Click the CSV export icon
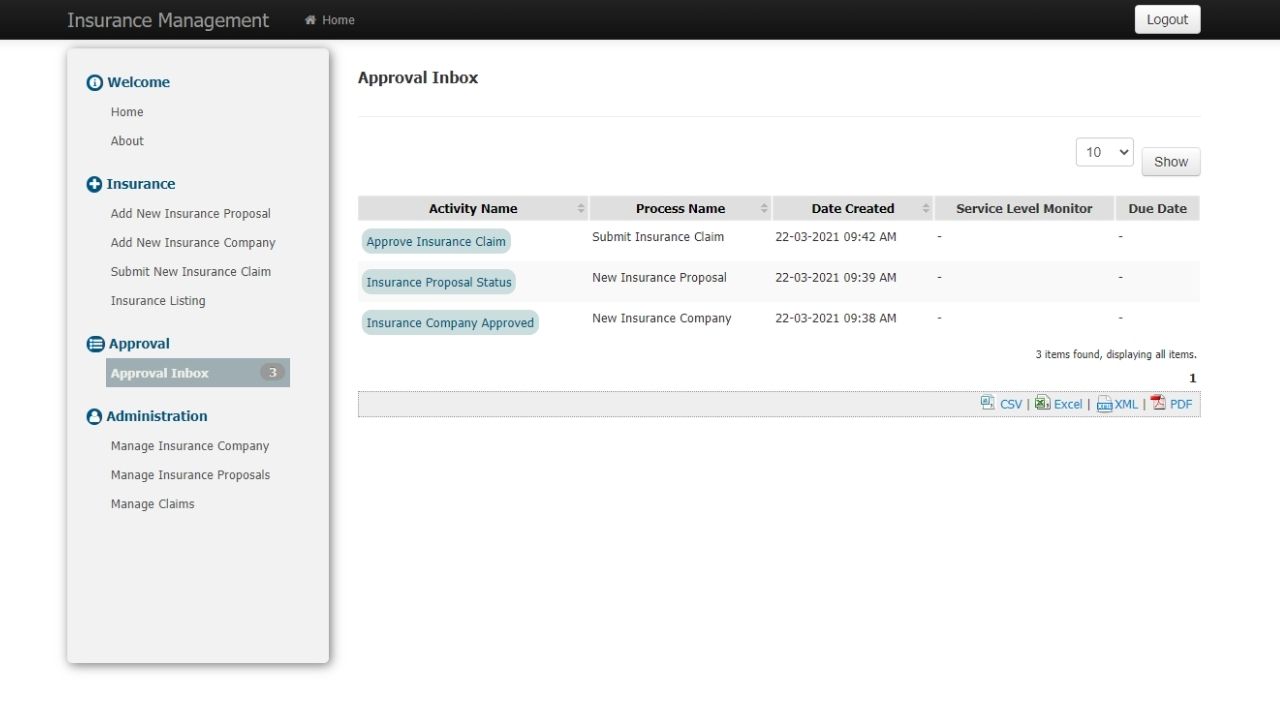The height and width of the screenshot is (720, 1280). (x=988, y=403)
